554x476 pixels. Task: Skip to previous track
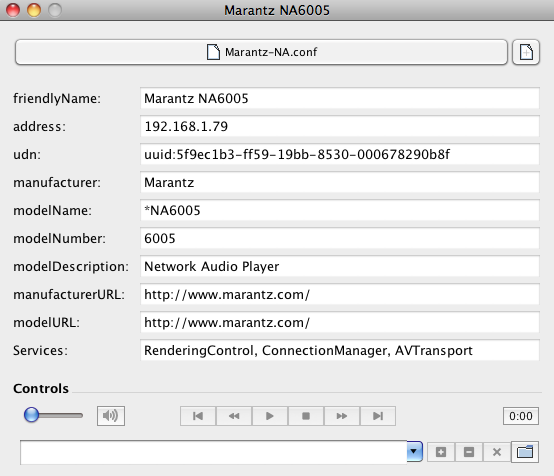[x=198, y=416]
